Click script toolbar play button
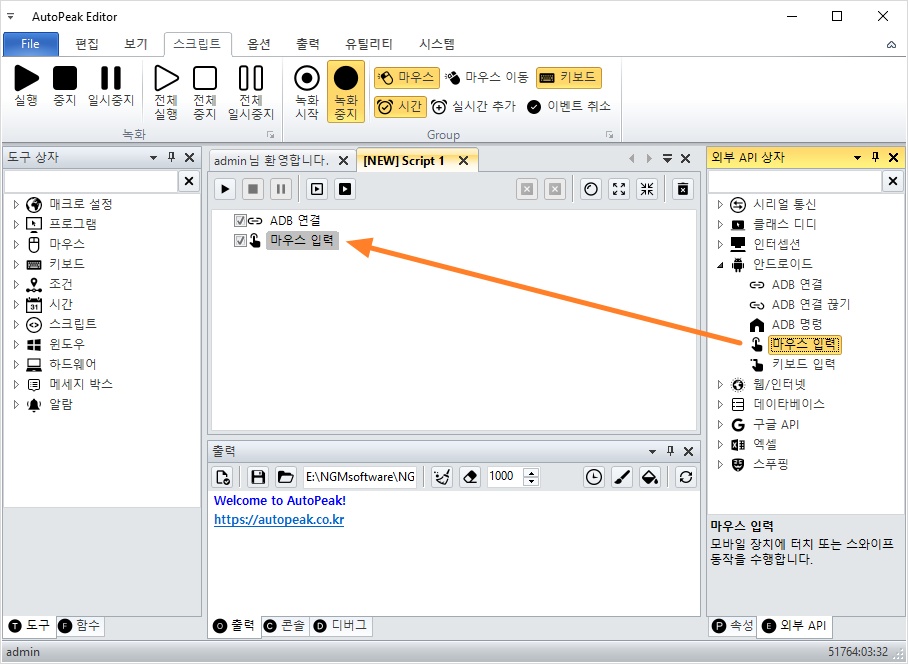 pos(225,189)
